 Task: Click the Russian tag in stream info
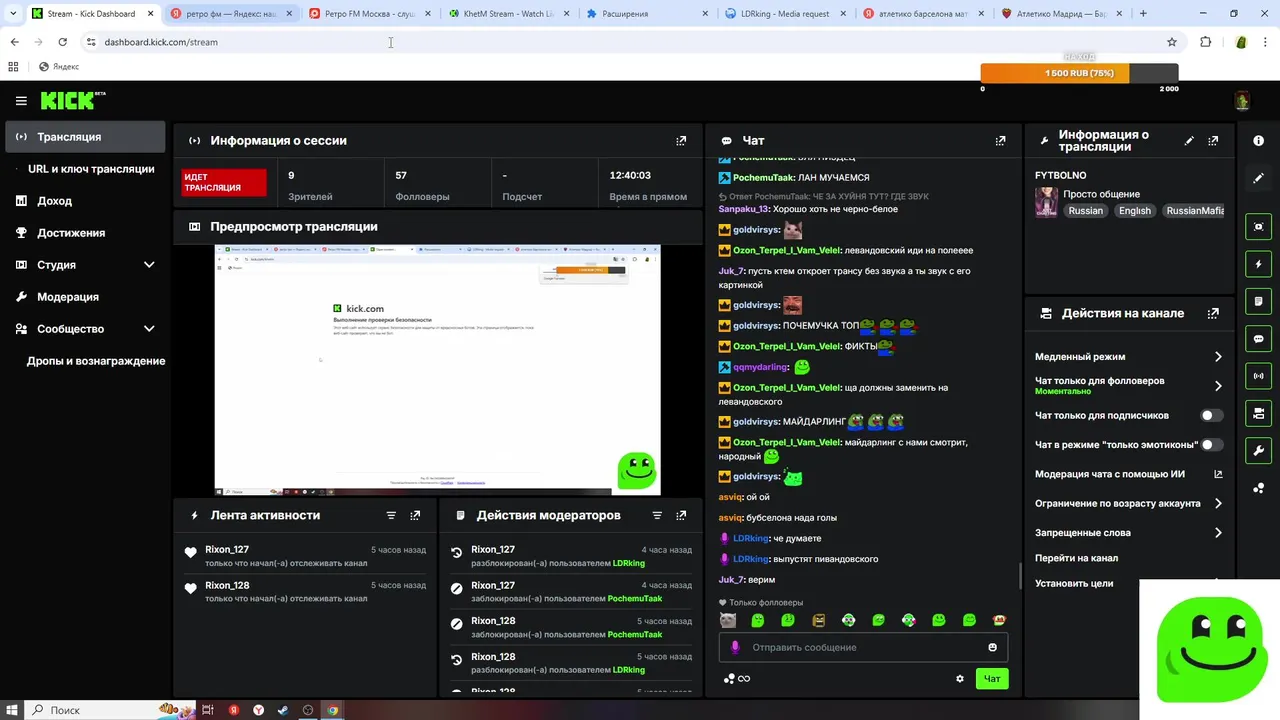1085,211
